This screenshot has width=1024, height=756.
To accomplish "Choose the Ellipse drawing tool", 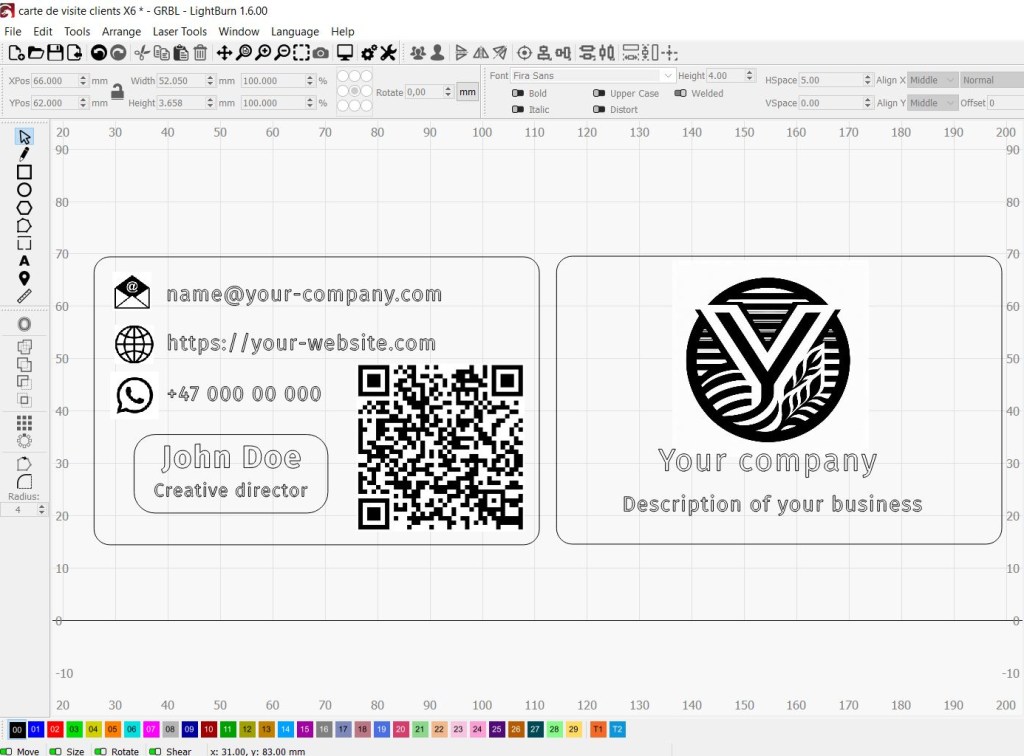I will 25,190.
